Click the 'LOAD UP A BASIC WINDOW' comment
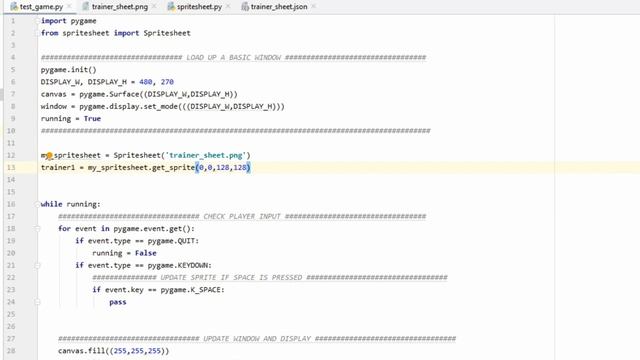The width and height of the screenshot is (640, 360). [x=233, y=58]
